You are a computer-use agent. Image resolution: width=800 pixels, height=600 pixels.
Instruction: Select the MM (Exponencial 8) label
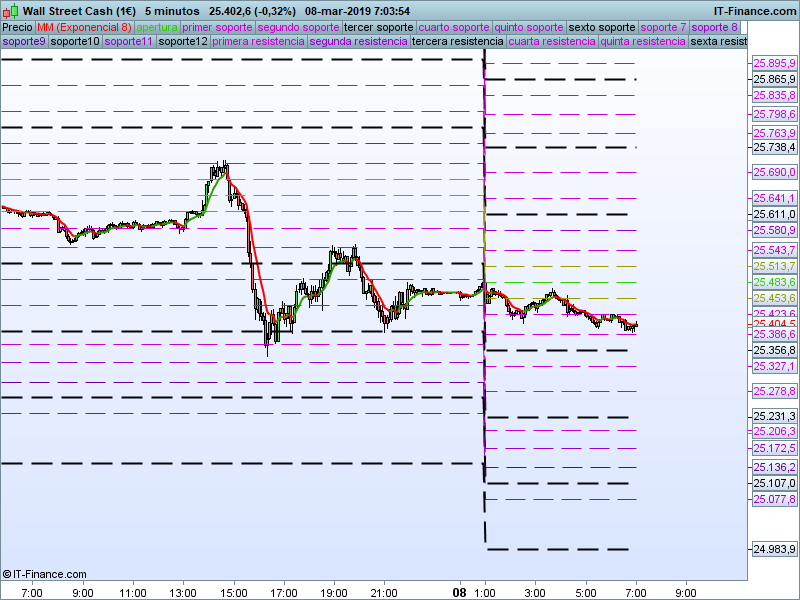(84, 28)
